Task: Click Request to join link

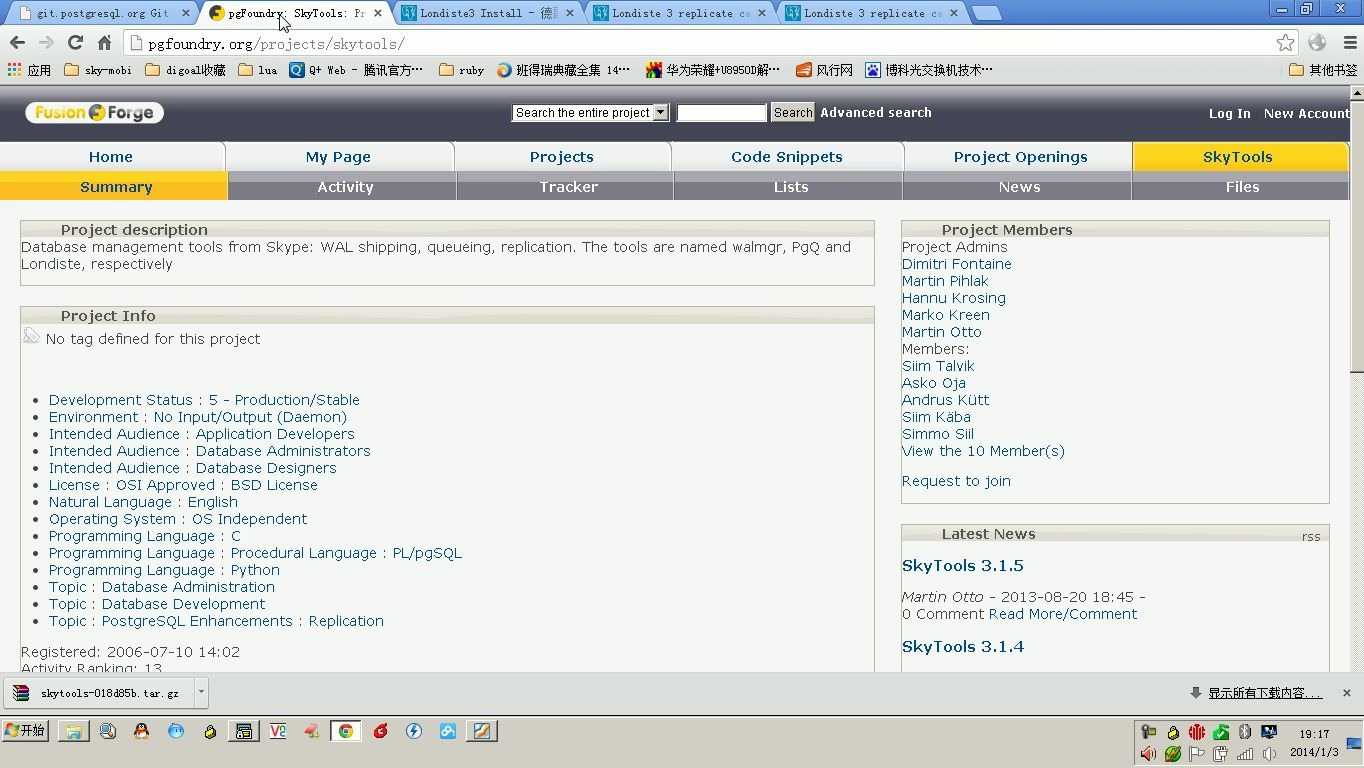Action: tap(956, 481)
